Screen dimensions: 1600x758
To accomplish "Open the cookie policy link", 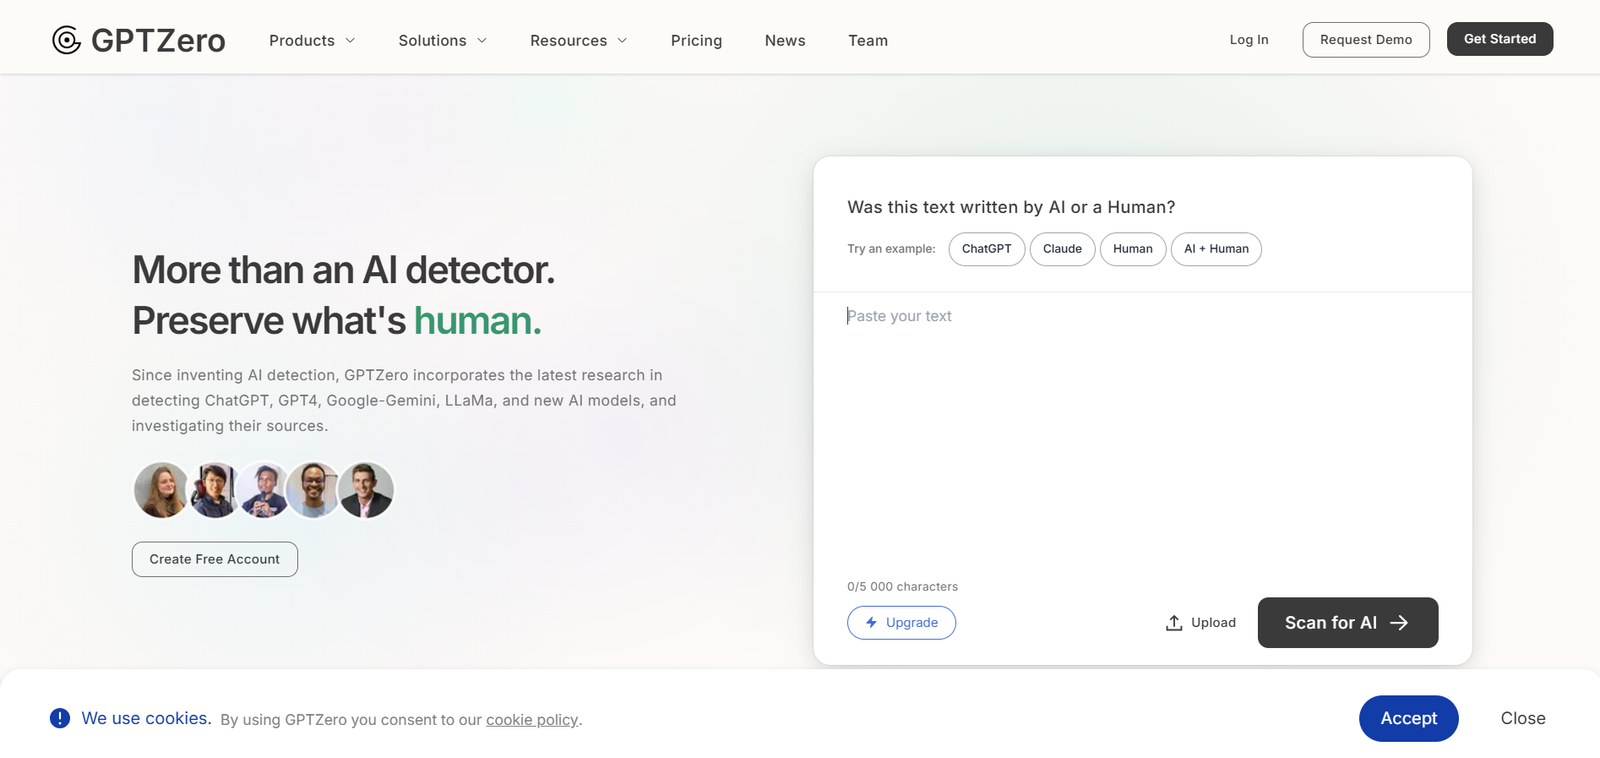I will click(x=532, y=720).
